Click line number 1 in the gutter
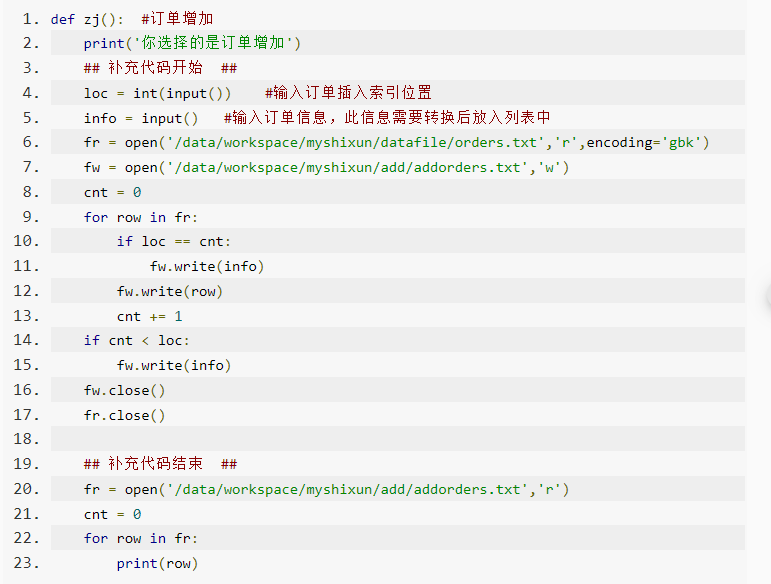771x584 pixels. (x=29, y=19)
